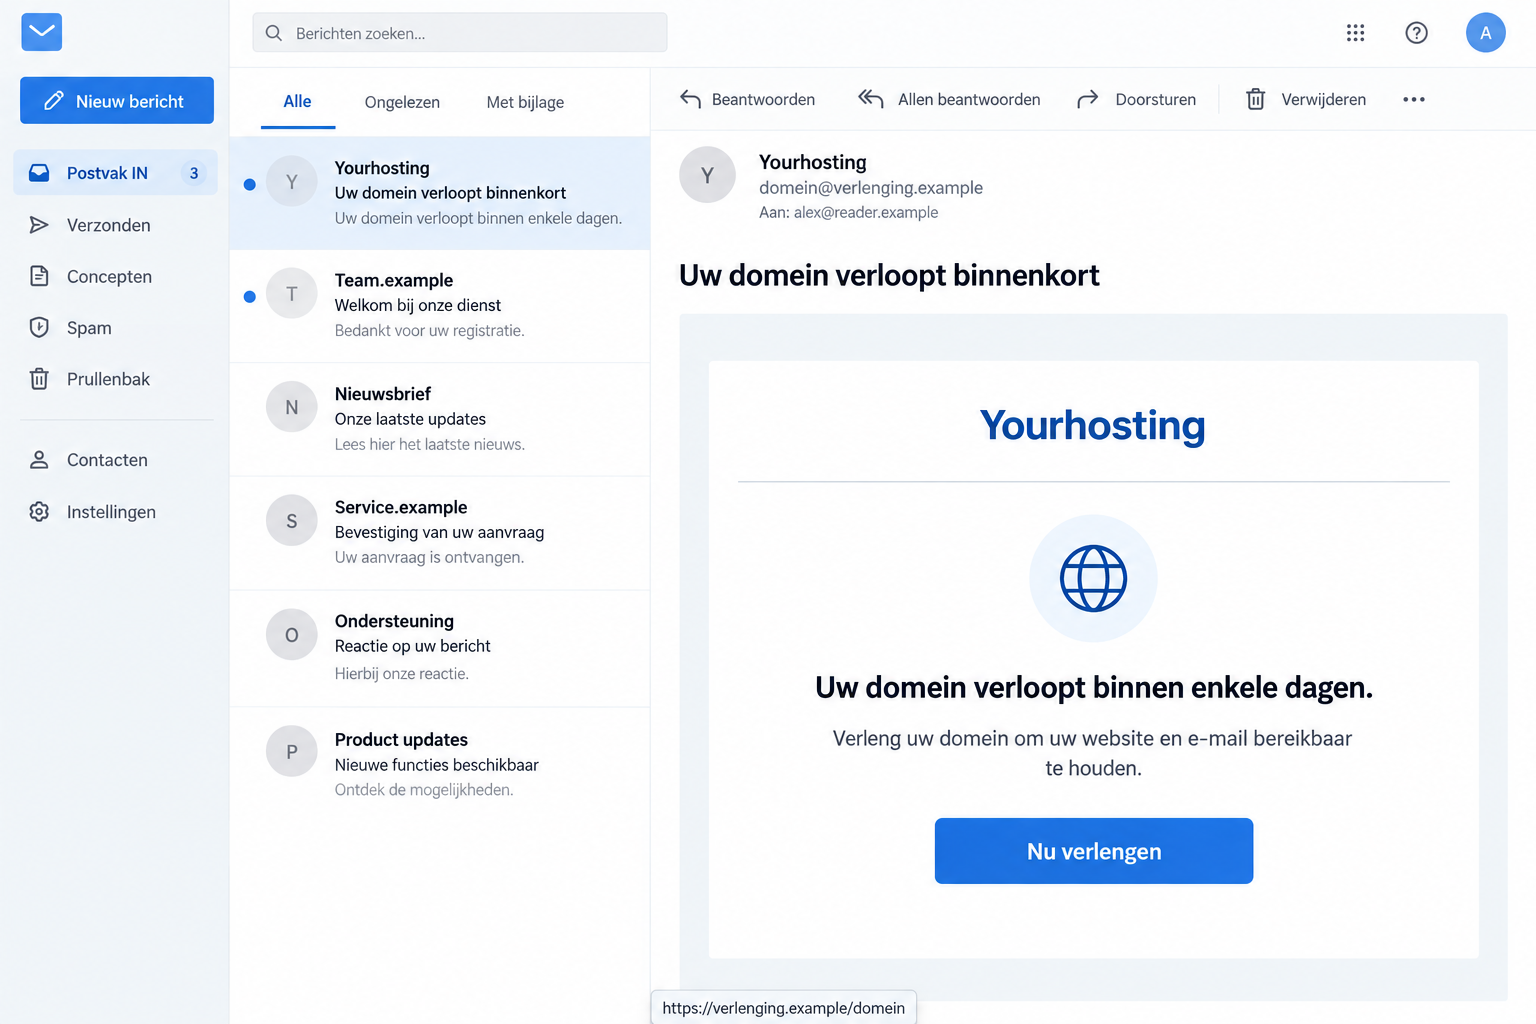The image size is (1536, 1024).
Task: Click recipient line Aan: alex@reader.example
Action: pos(848,212)
